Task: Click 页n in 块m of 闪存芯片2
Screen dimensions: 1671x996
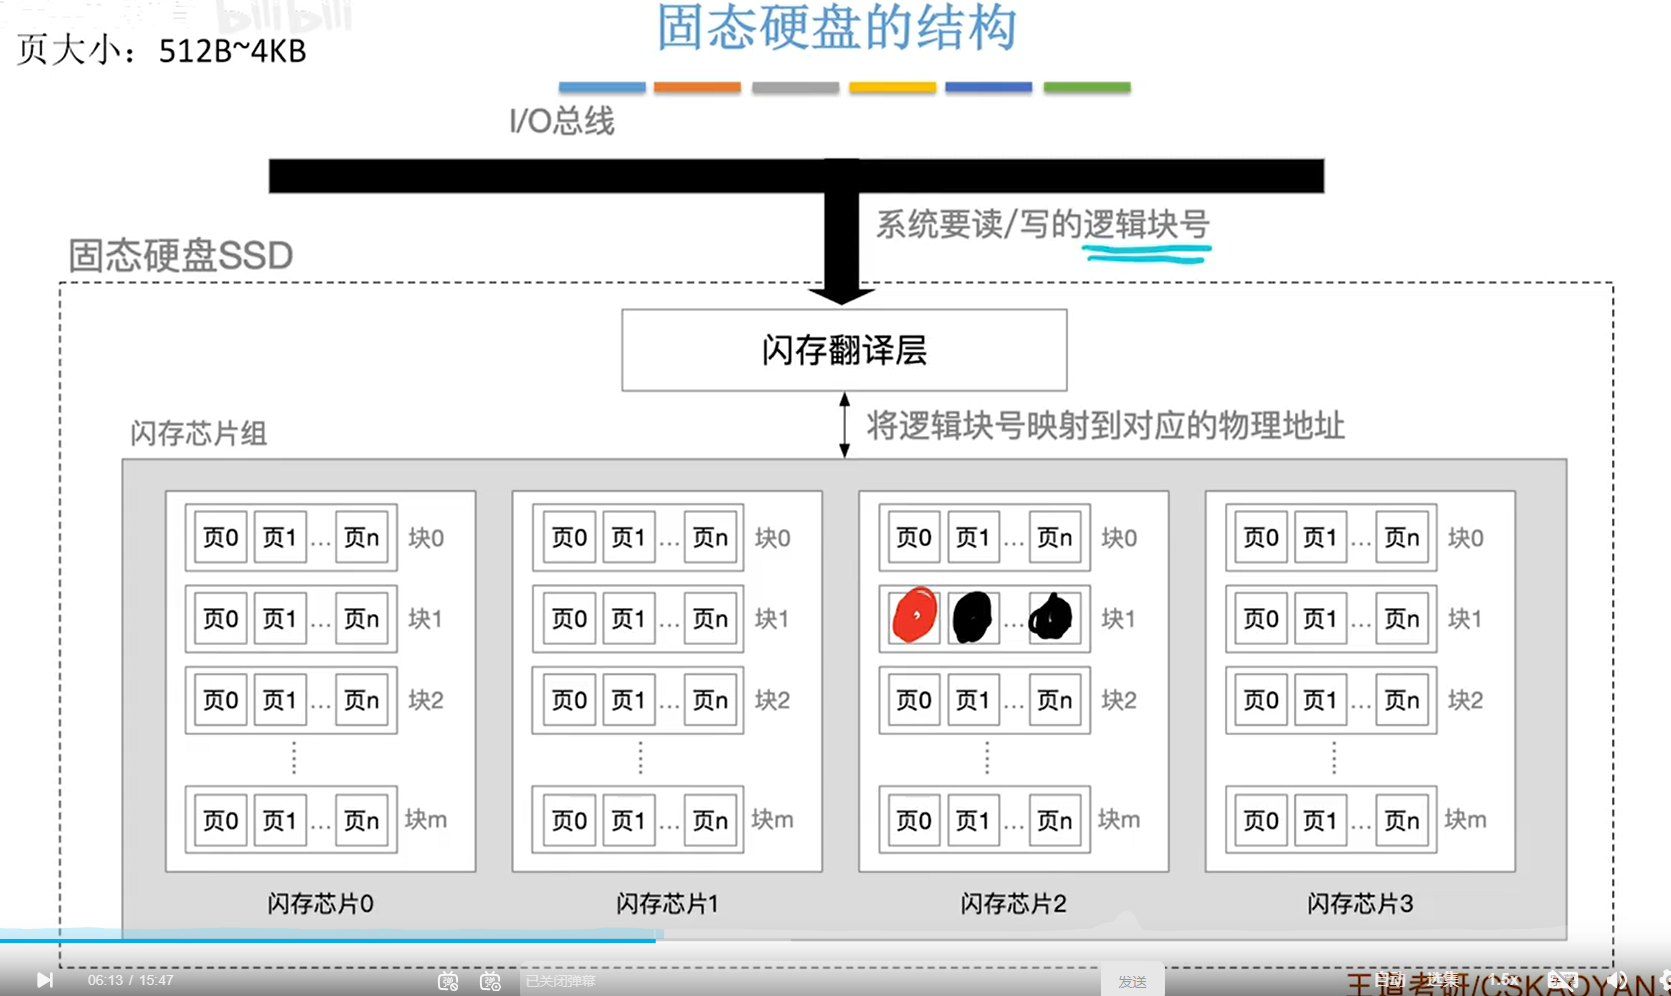Action: pos(1054,820)
